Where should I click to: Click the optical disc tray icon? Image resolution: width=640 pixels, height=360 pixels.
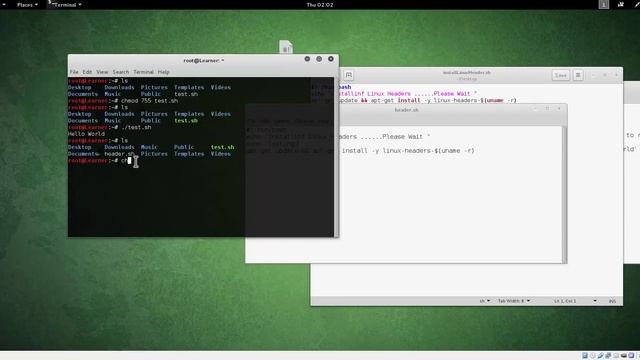coord(593,356)
